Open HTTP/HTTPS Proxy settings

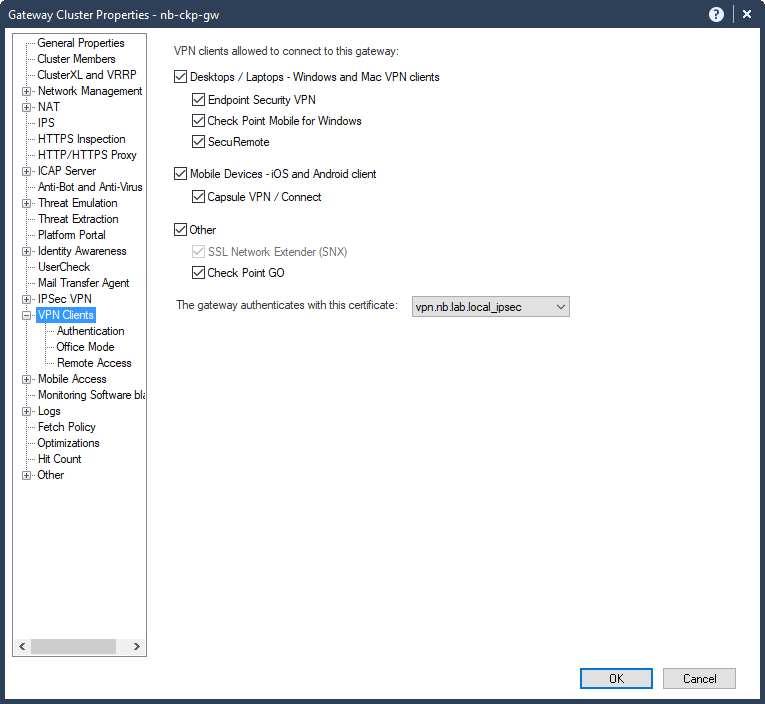[87, 155]
